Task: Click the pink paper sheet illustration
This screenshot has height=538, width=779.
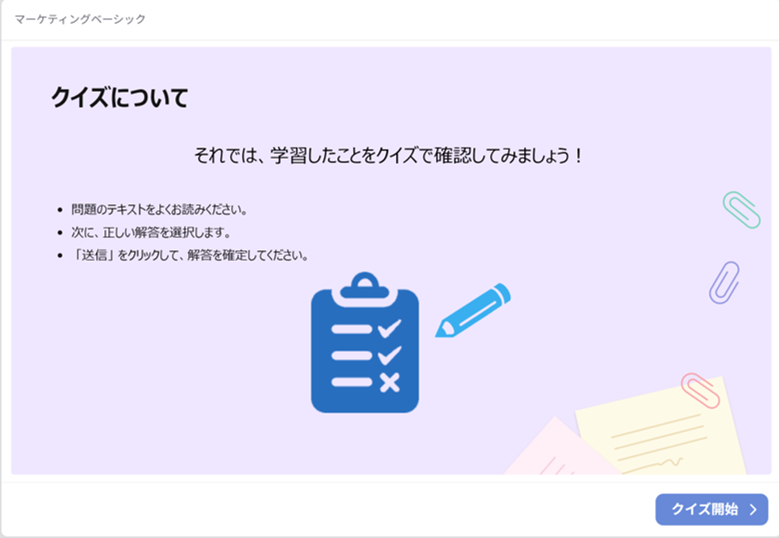Action: pyautogui.click(x=561, y=448)
